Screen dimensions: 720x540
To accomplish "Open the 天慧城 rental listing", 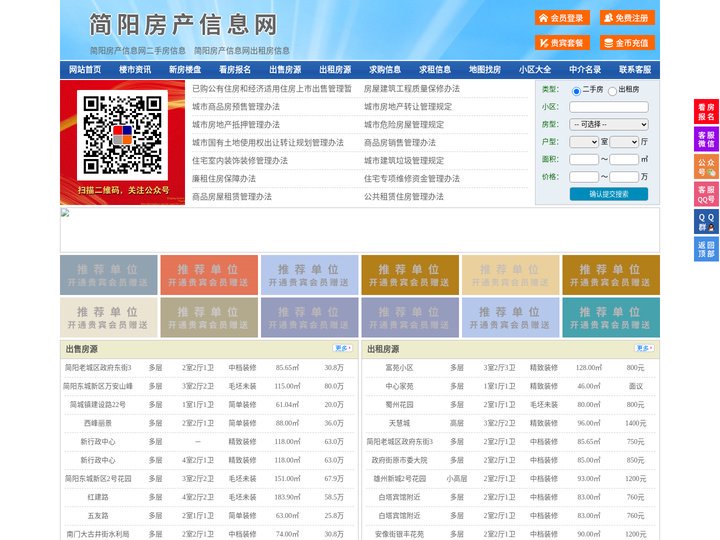I will (399, 423).
